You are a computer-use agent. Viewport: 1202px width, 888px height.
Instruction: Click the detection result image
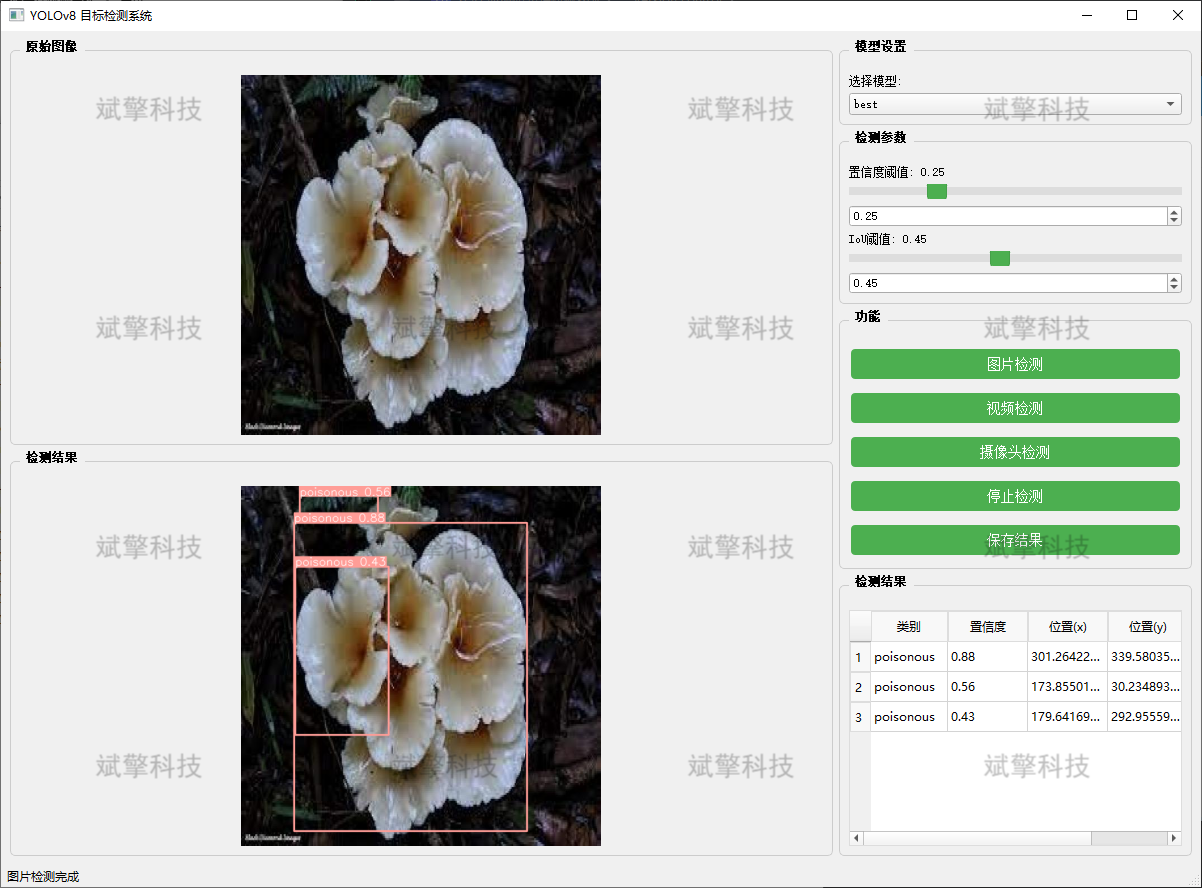pos(421,666)
